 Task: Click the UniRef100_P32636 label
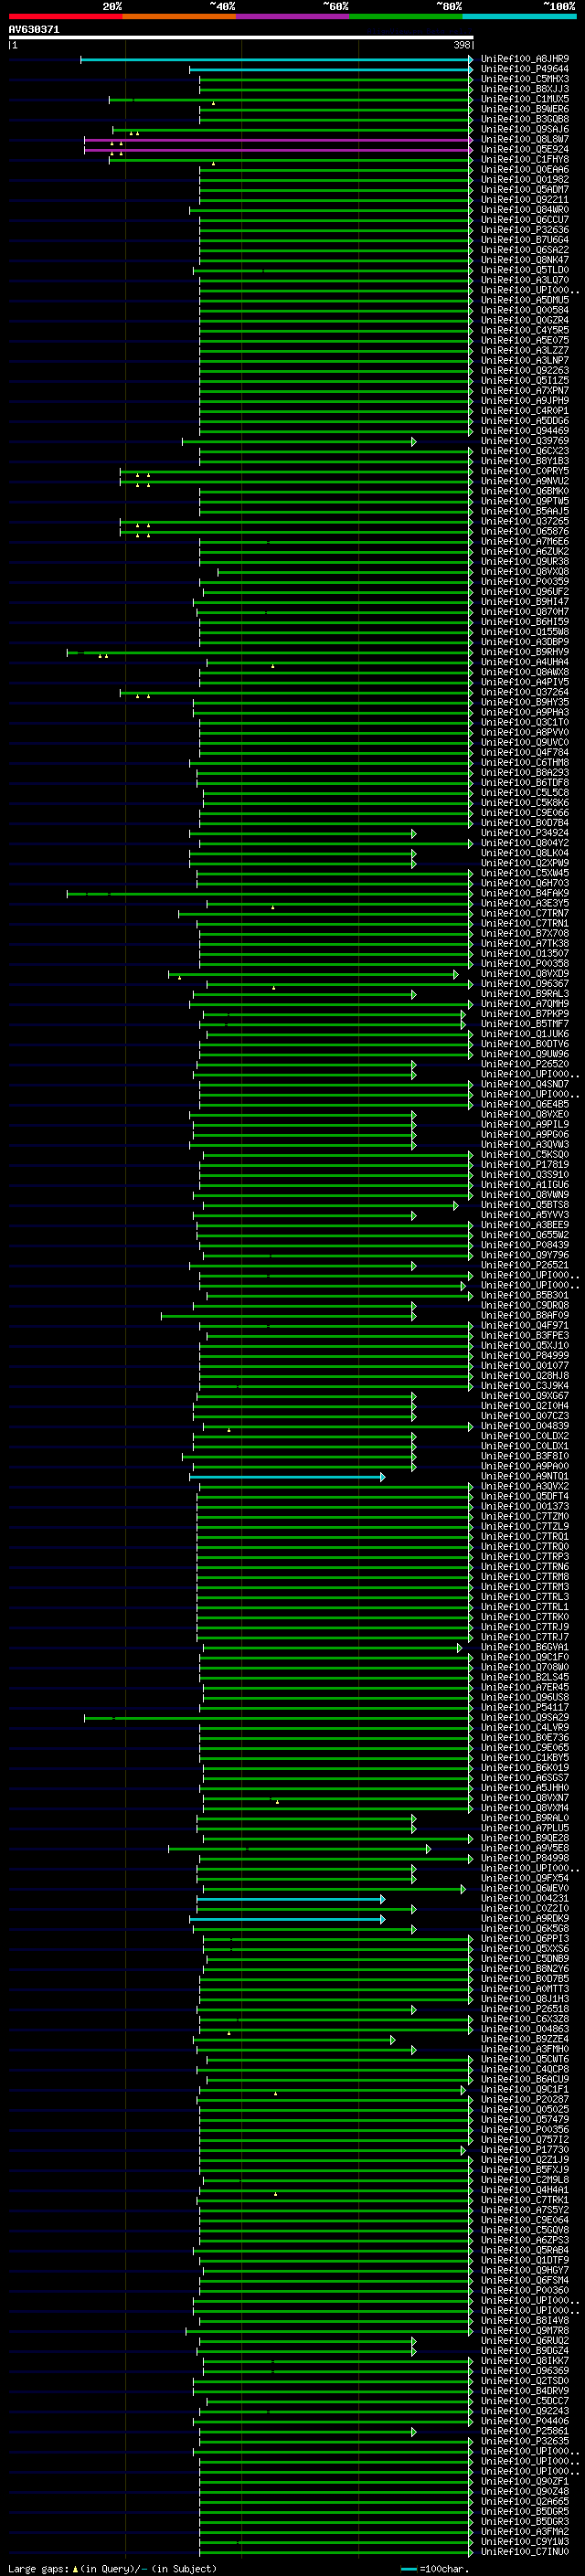point(524,230)
